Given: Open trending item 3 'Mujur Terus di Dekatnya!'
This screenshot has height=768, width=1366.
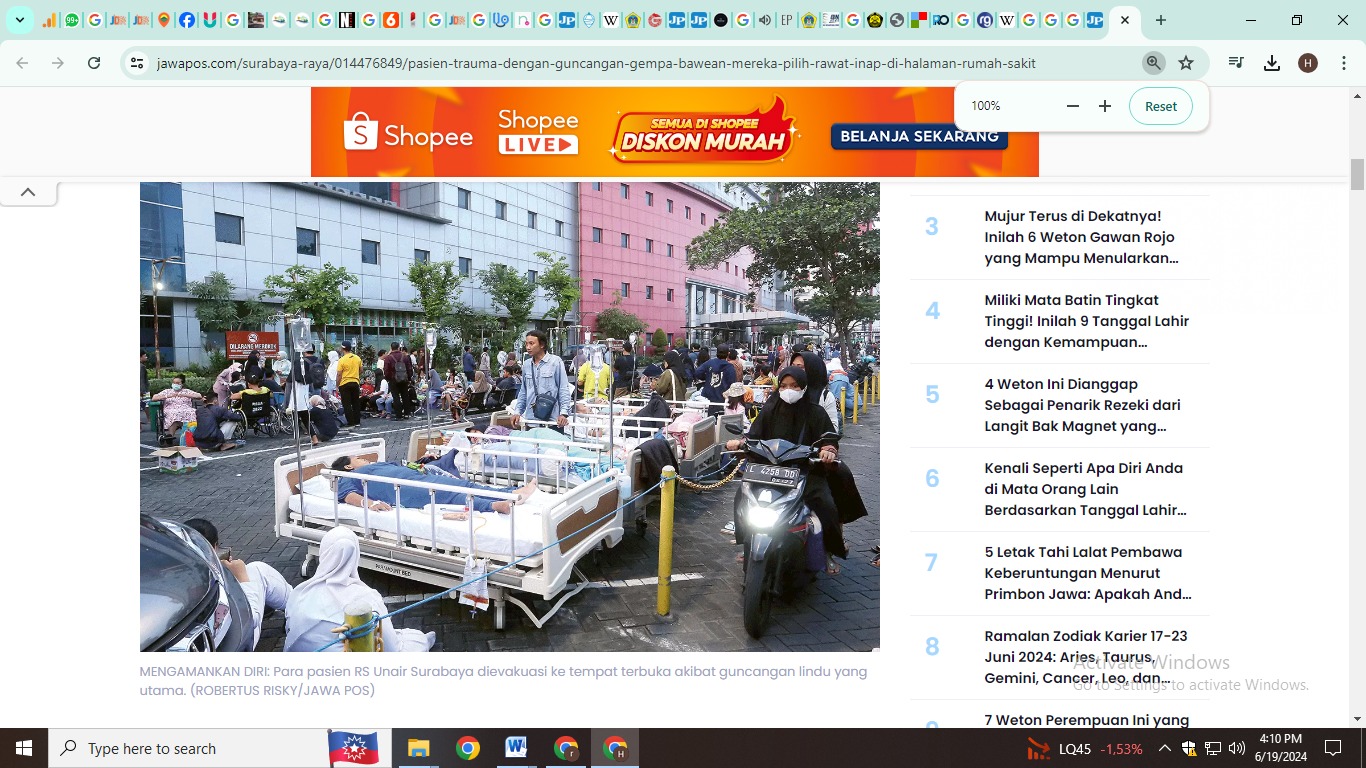Looking at the screenshot, I should click(1081, 237).
